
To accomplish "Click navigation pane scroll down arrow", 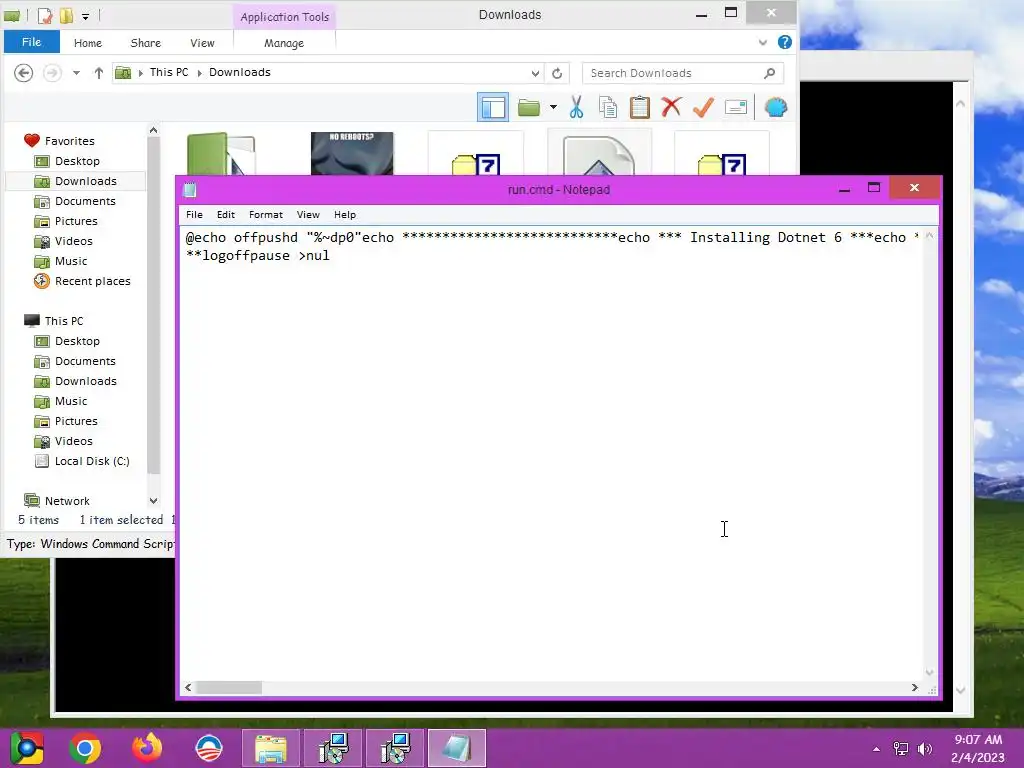I will [153, 501].
